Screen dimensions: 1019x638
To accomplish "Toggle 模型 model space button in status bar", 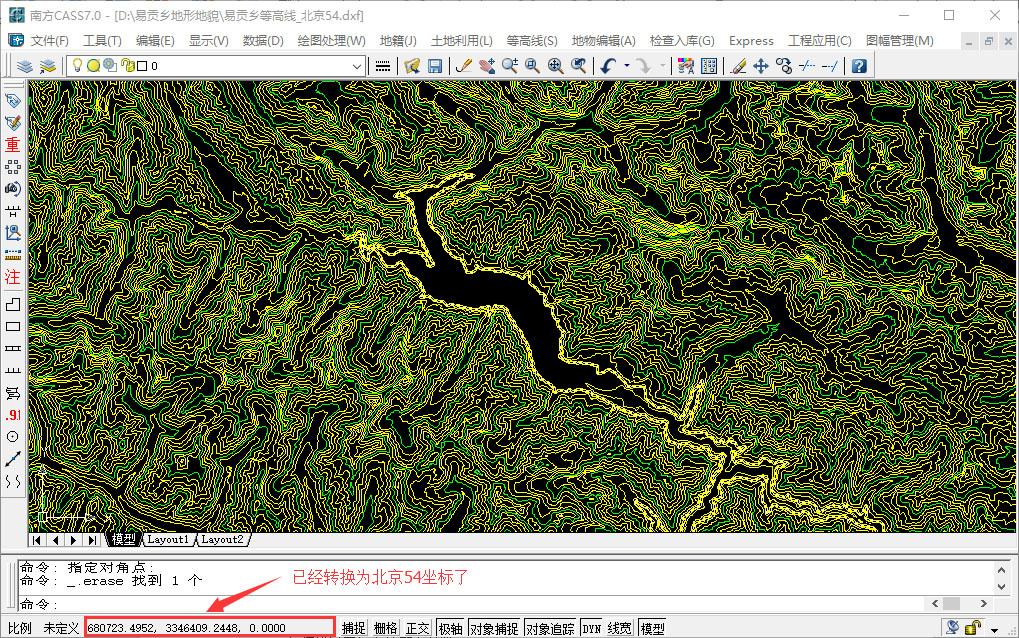I will coord(652,628).
